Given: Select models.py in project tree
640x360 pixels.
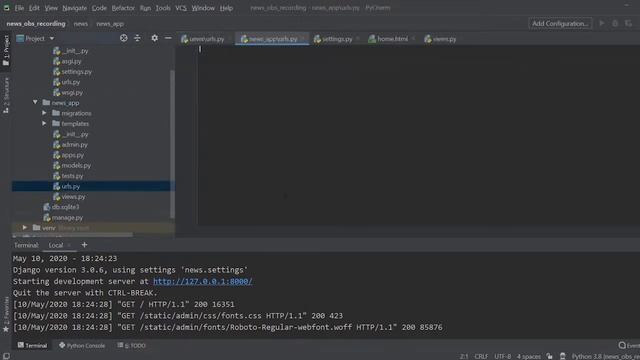Looking at the screenshot, I should (x=76, y=165).
